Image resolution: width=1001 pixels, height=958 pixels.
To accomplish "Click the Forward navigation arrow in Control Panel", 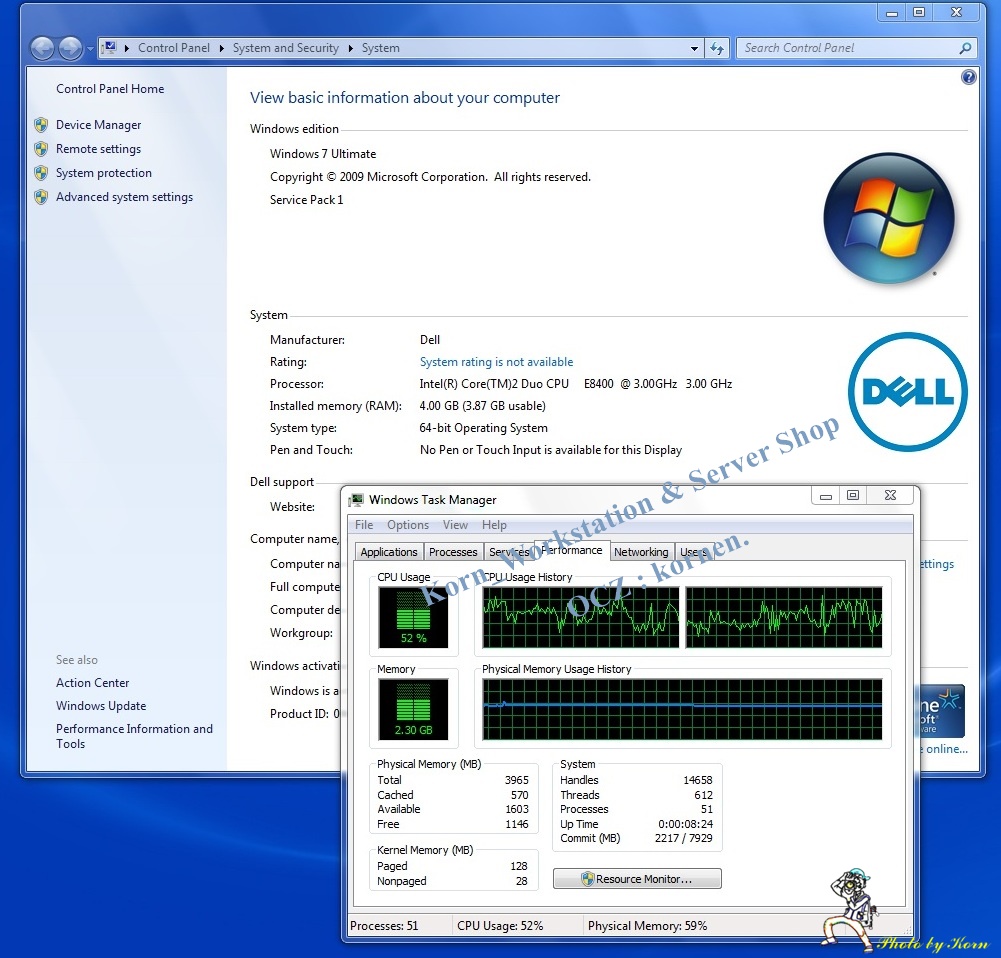I will pos(70,49).
